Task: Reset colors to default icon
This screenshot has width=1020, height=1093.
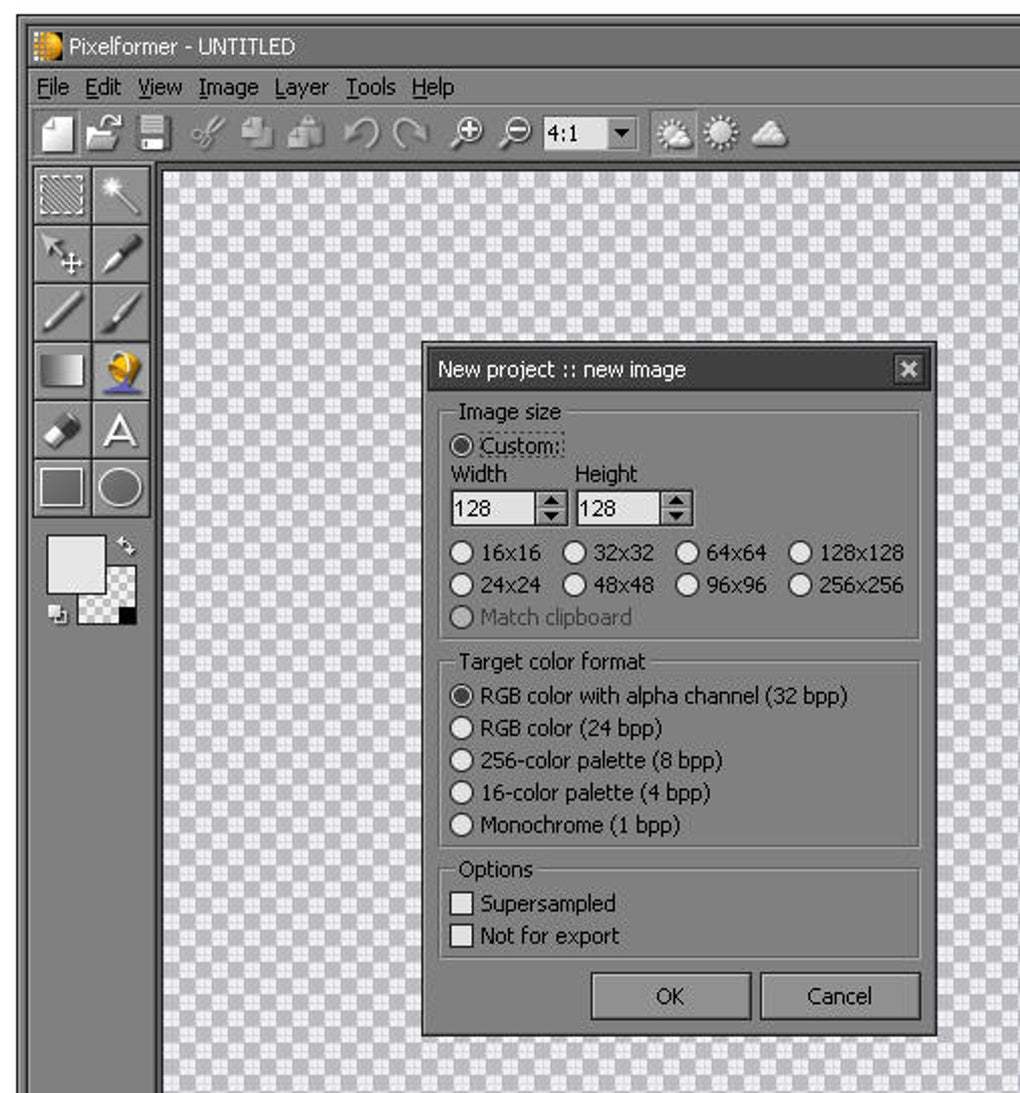Action: click(57, 614)
